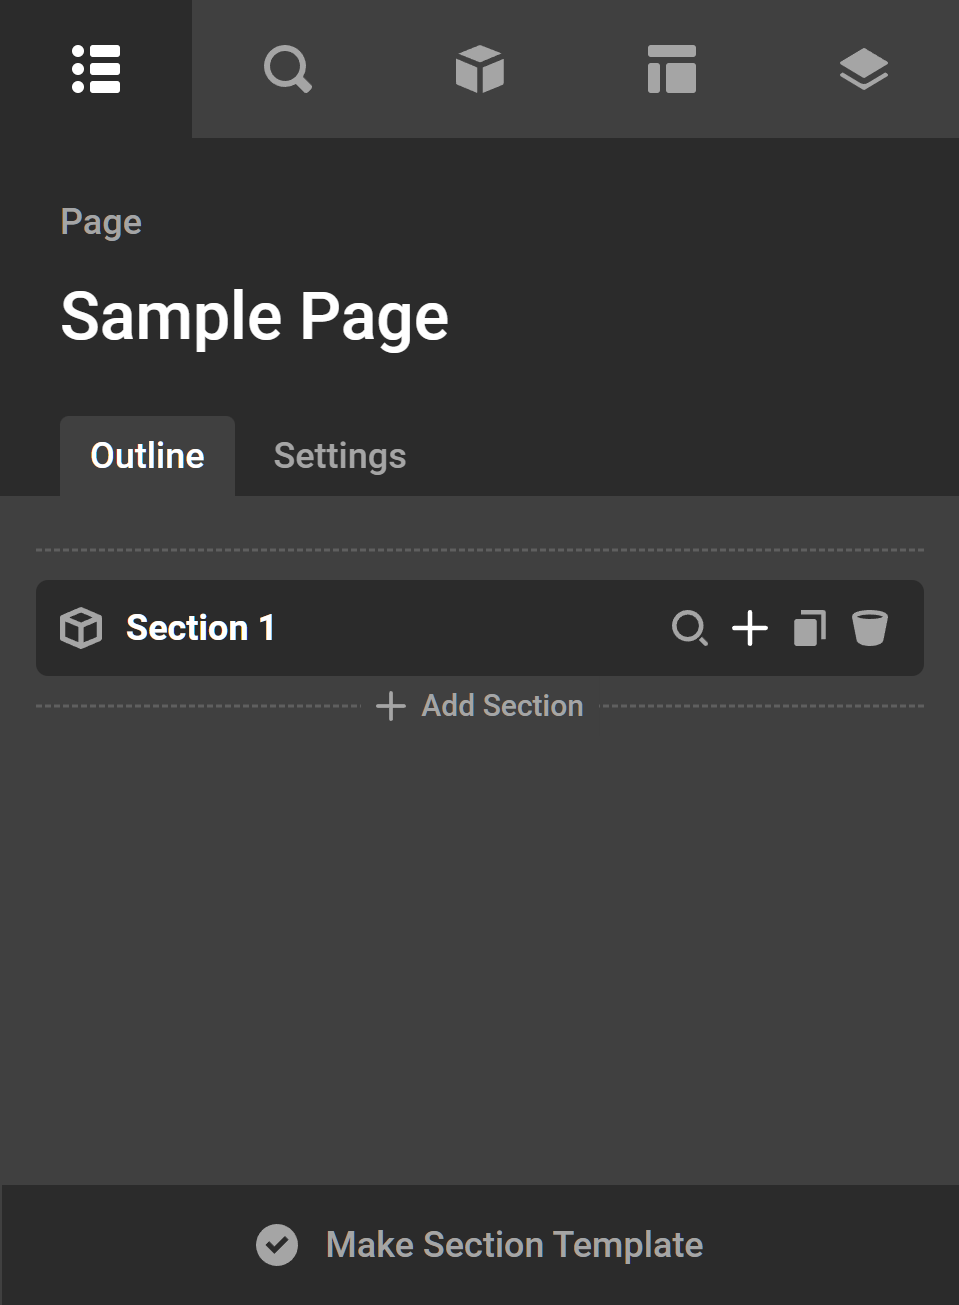Switch to the Settings tab
Viewport: 959px width, 1305px height.
tap(340, 456)
